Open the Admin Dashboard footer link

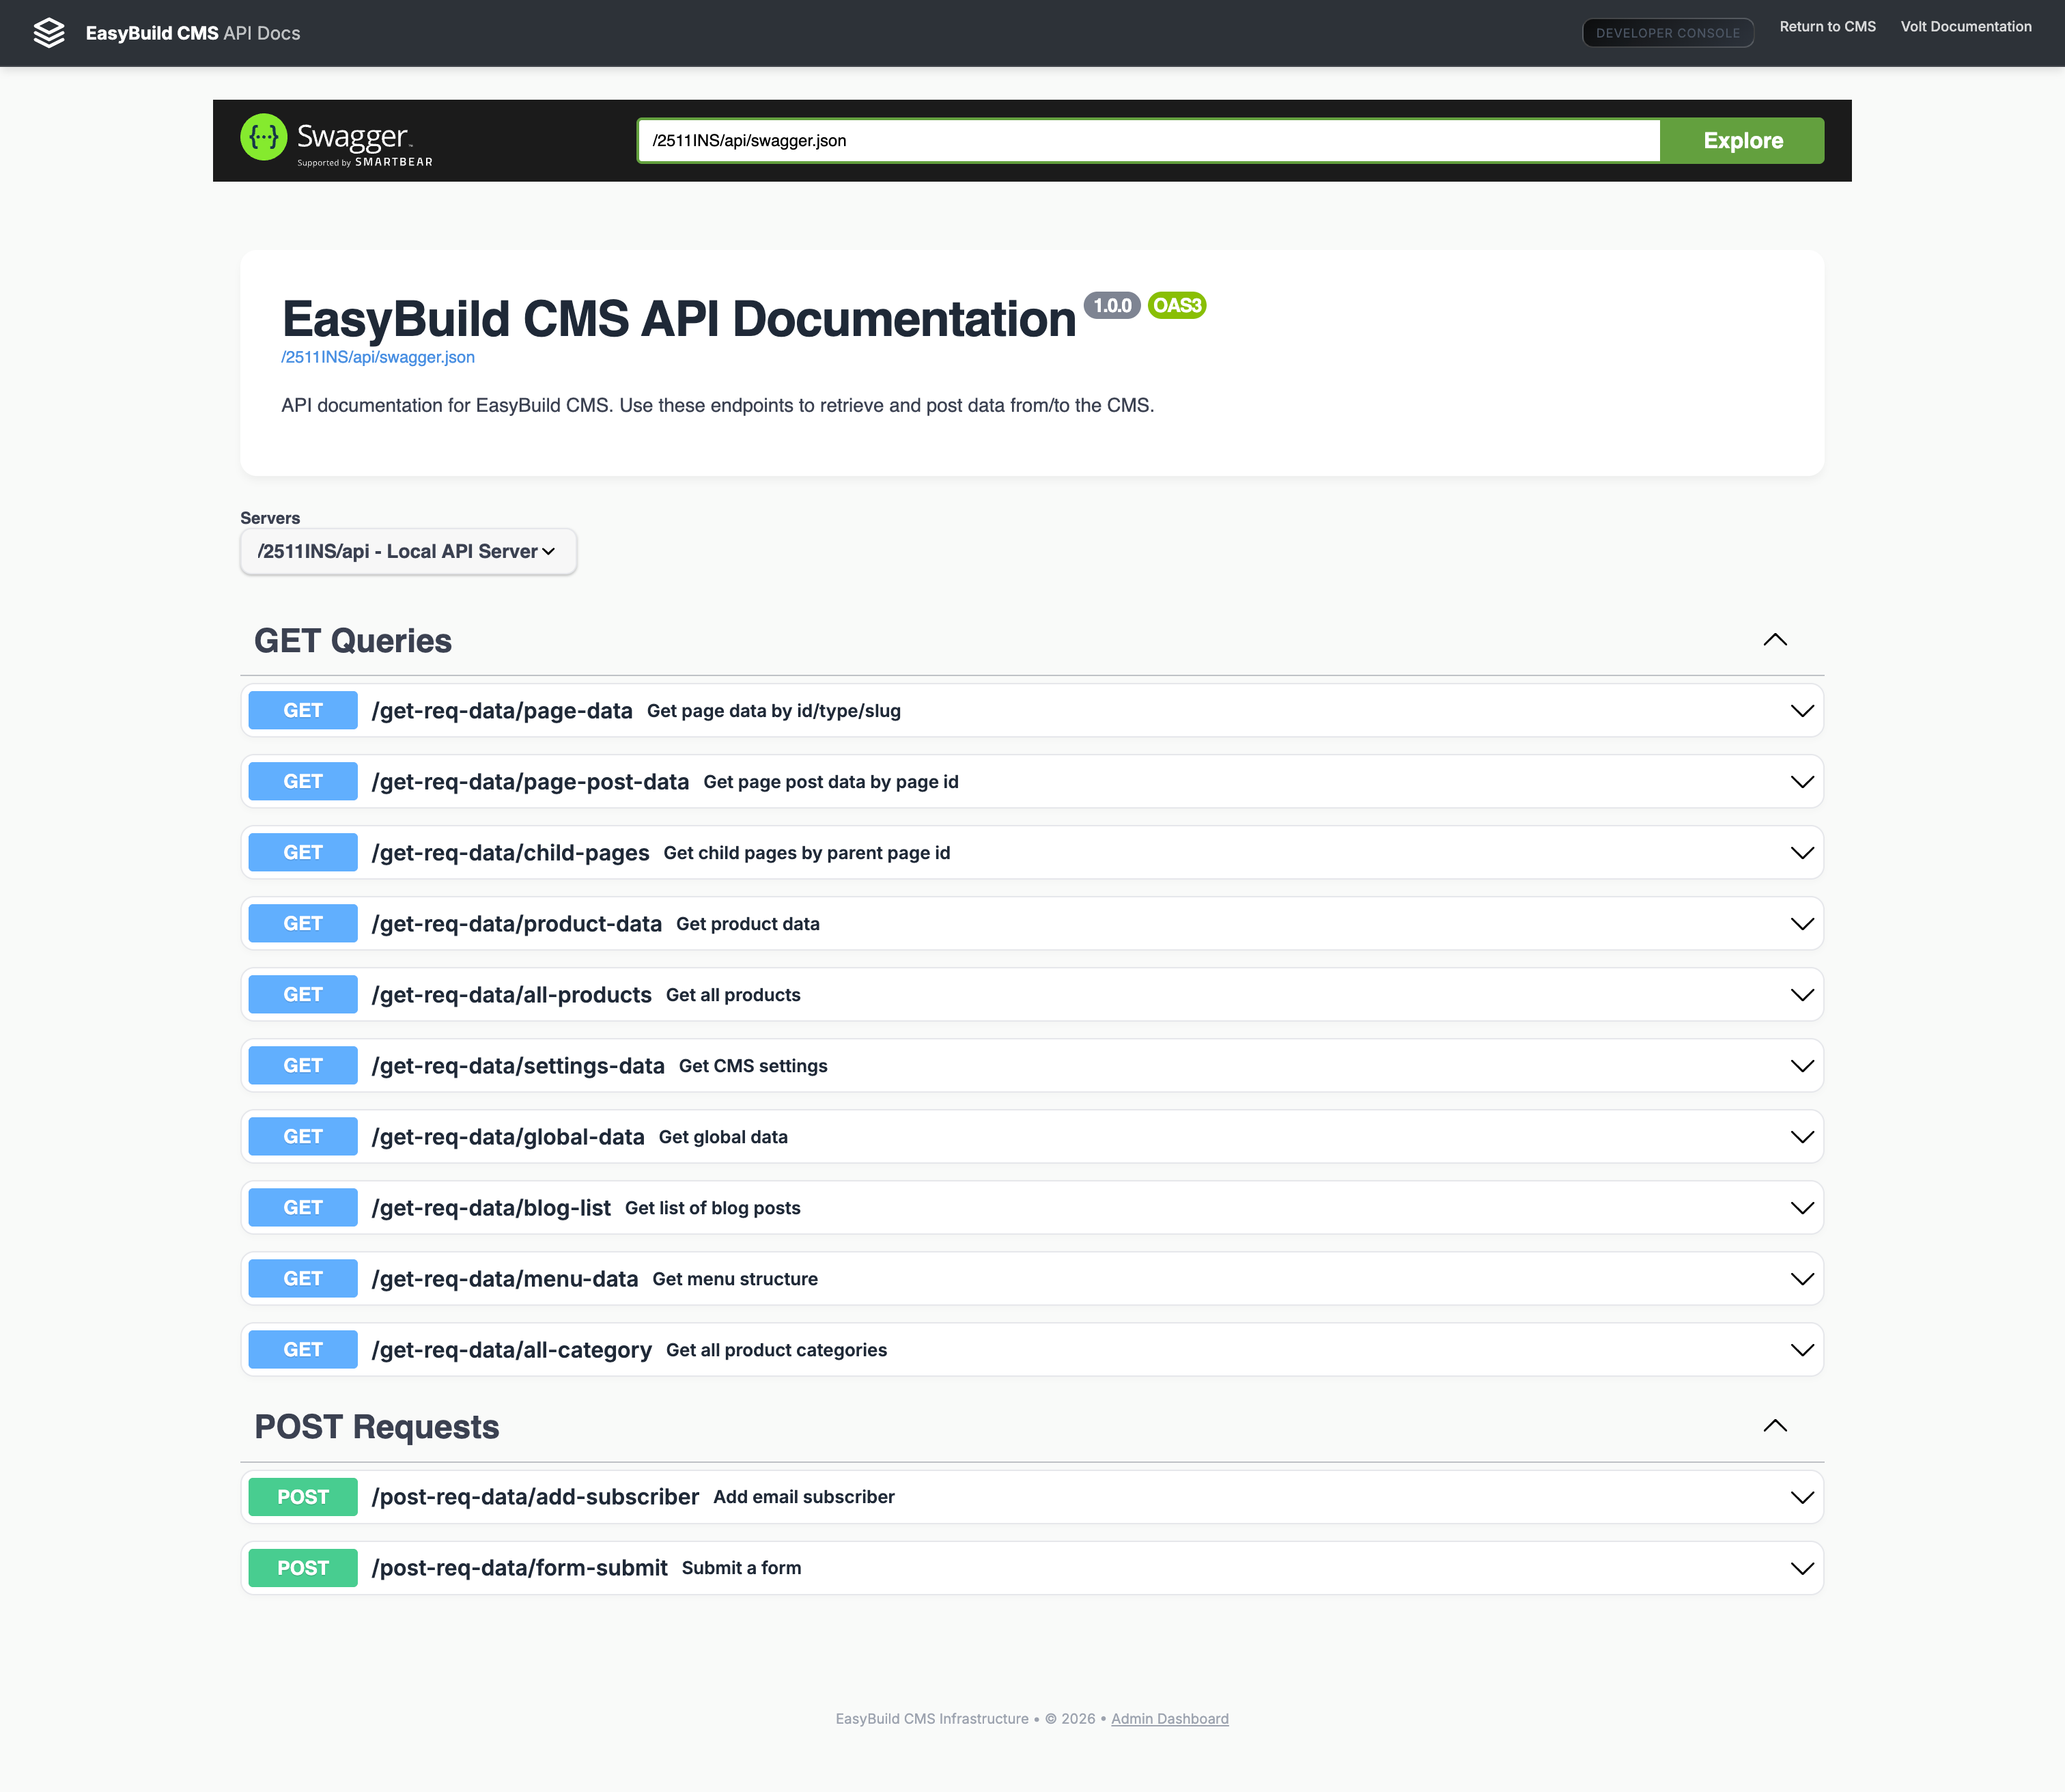pyautogui.click(x=1169, y=1719)
